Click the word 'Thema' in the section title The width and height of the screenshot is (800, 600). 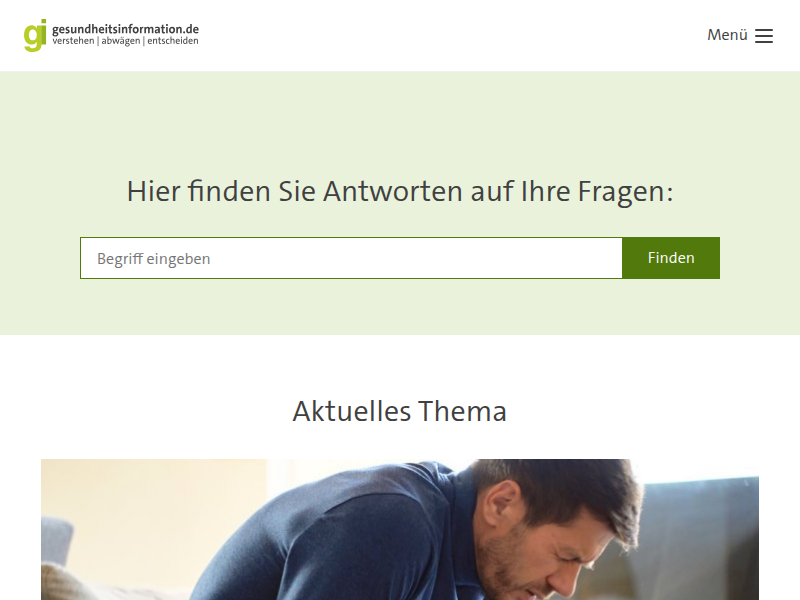point(462,411)
